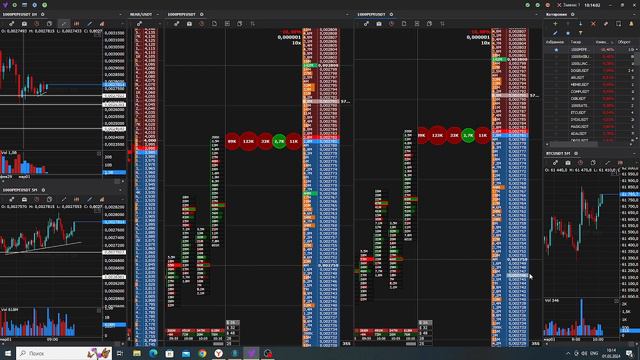Click filter funnel icon in Котировки panel

[580, 33]
